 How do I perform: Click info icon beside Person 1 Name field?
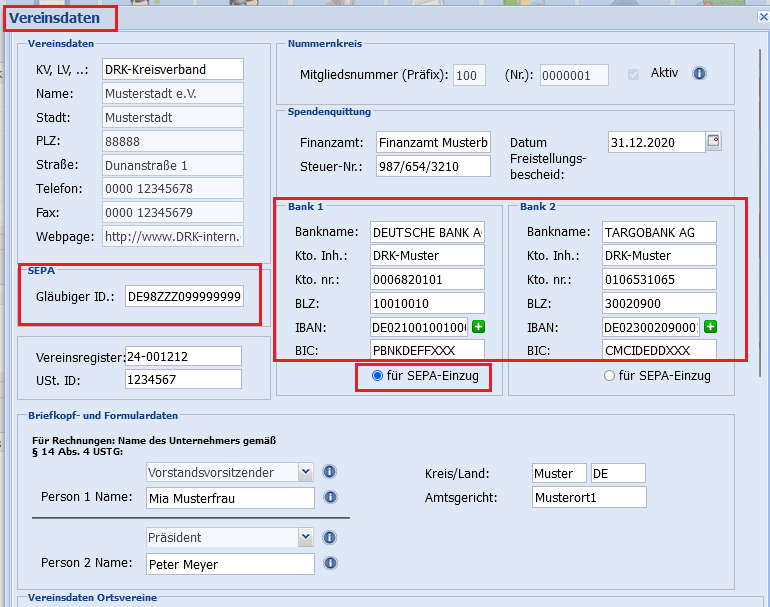(329, 497)
